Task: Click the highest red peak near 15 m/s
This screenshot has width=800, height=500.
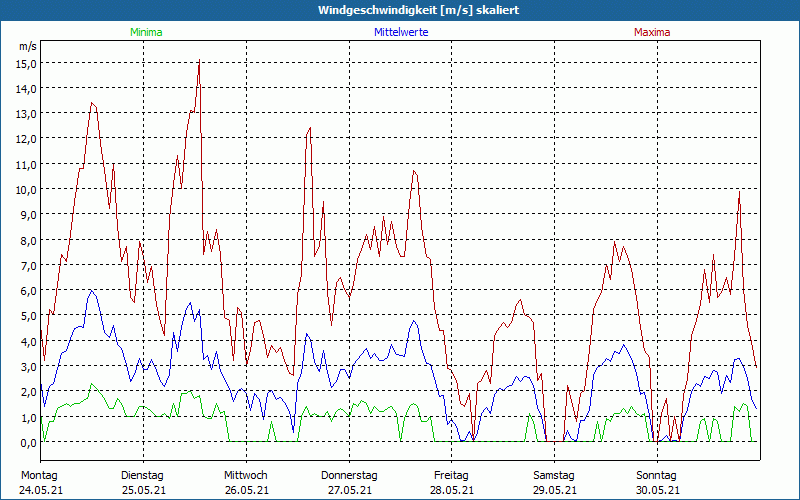Action: (200, 62)
